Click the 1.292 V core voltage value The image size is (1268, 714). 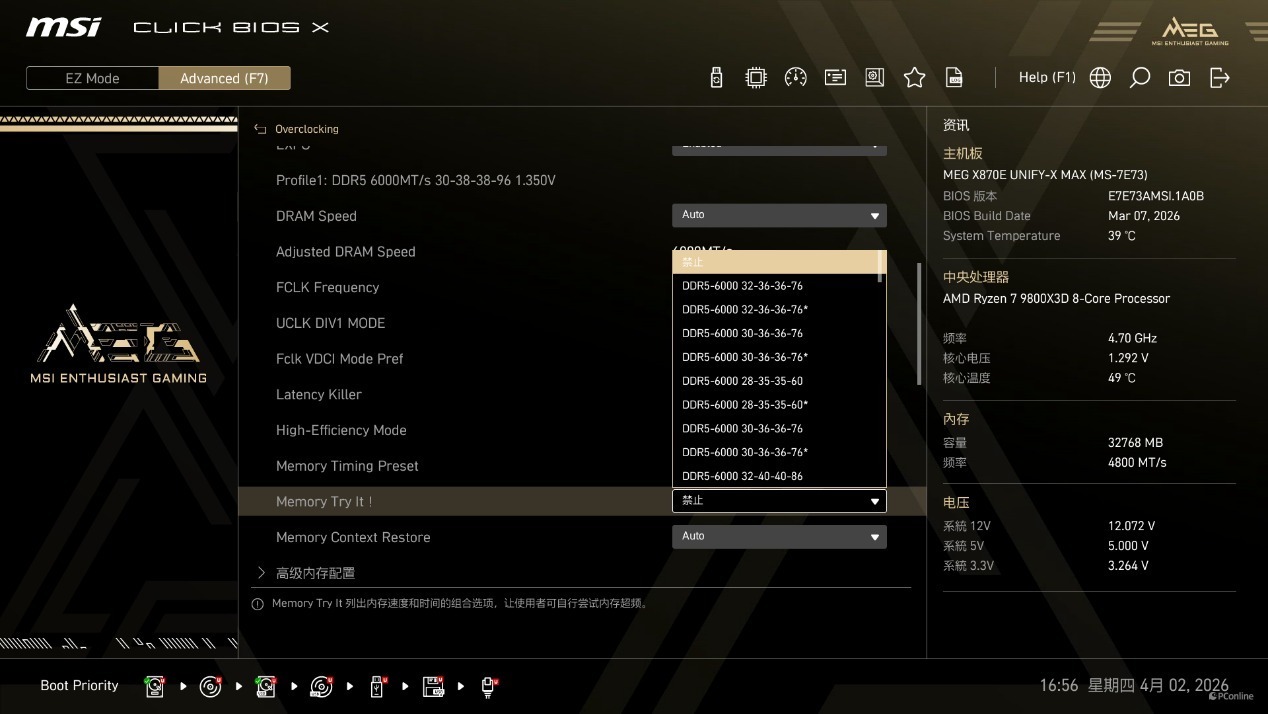click(1128, 358)
